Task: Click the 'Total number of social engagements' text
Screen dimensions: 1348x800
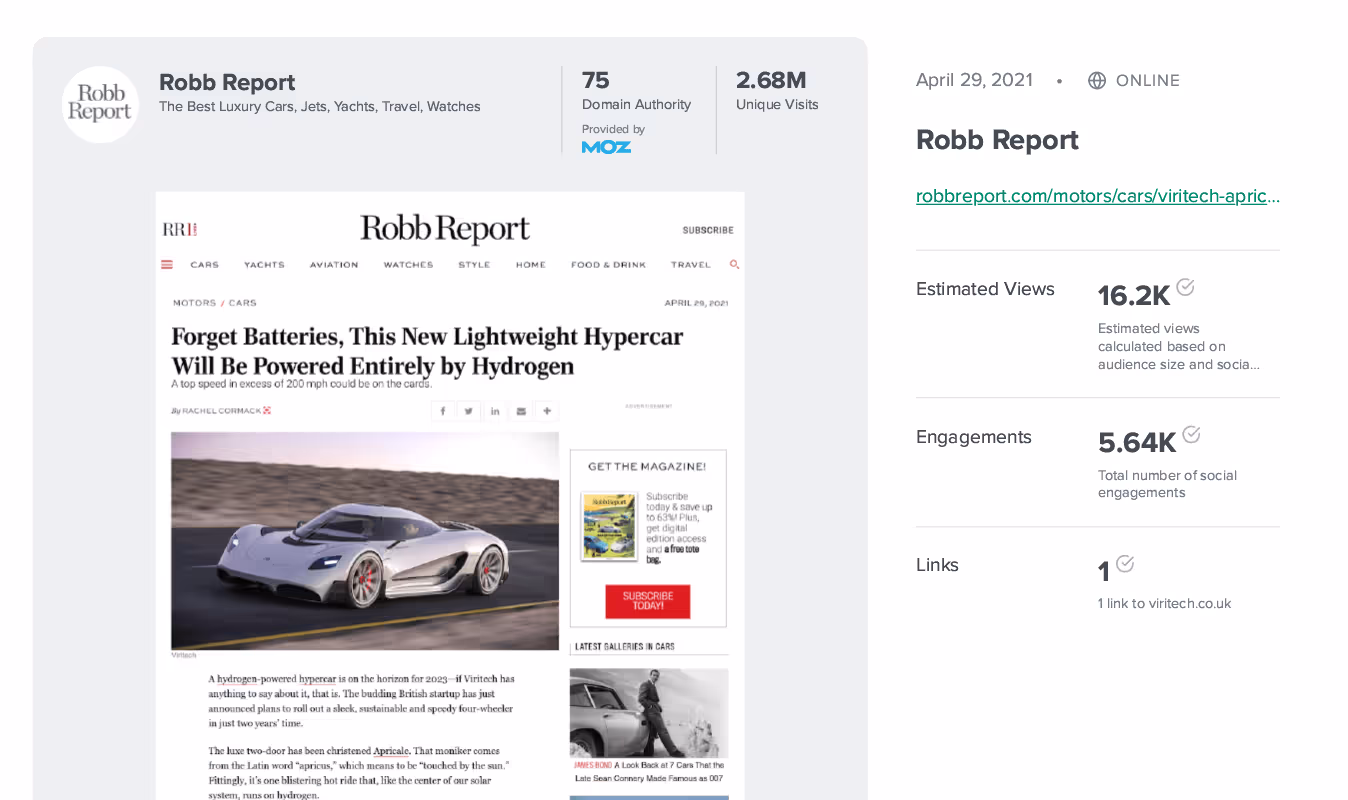Action: [x=1167, y=484]
